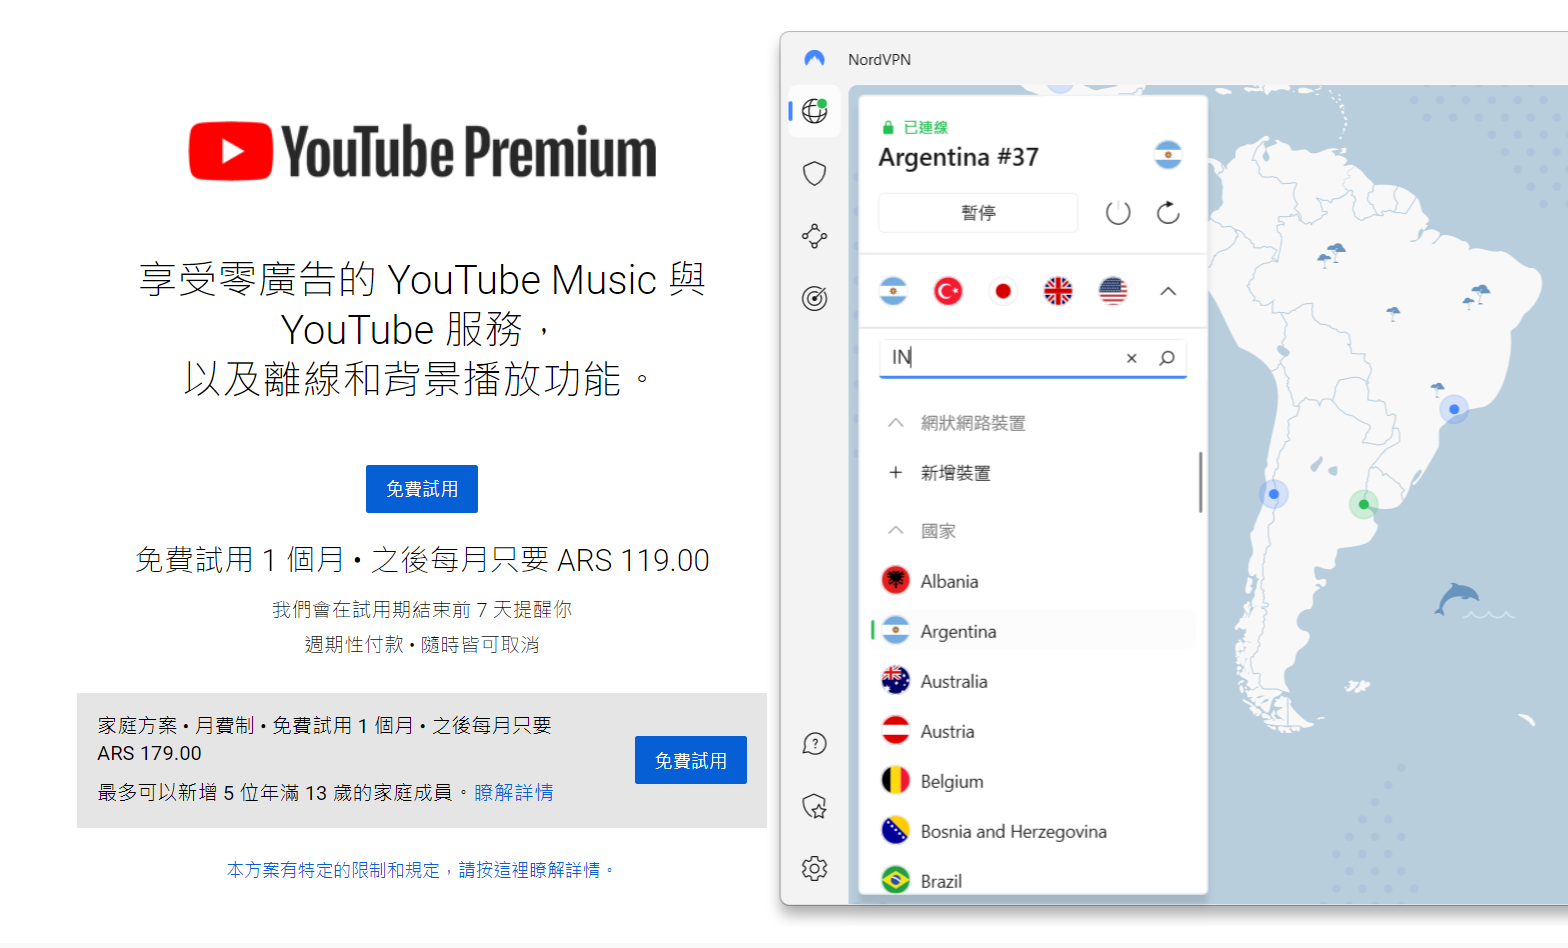The width and height of the screenshot is (1568, 948).
Task: Click the 暫停 pause button
Action: point(977,213)
